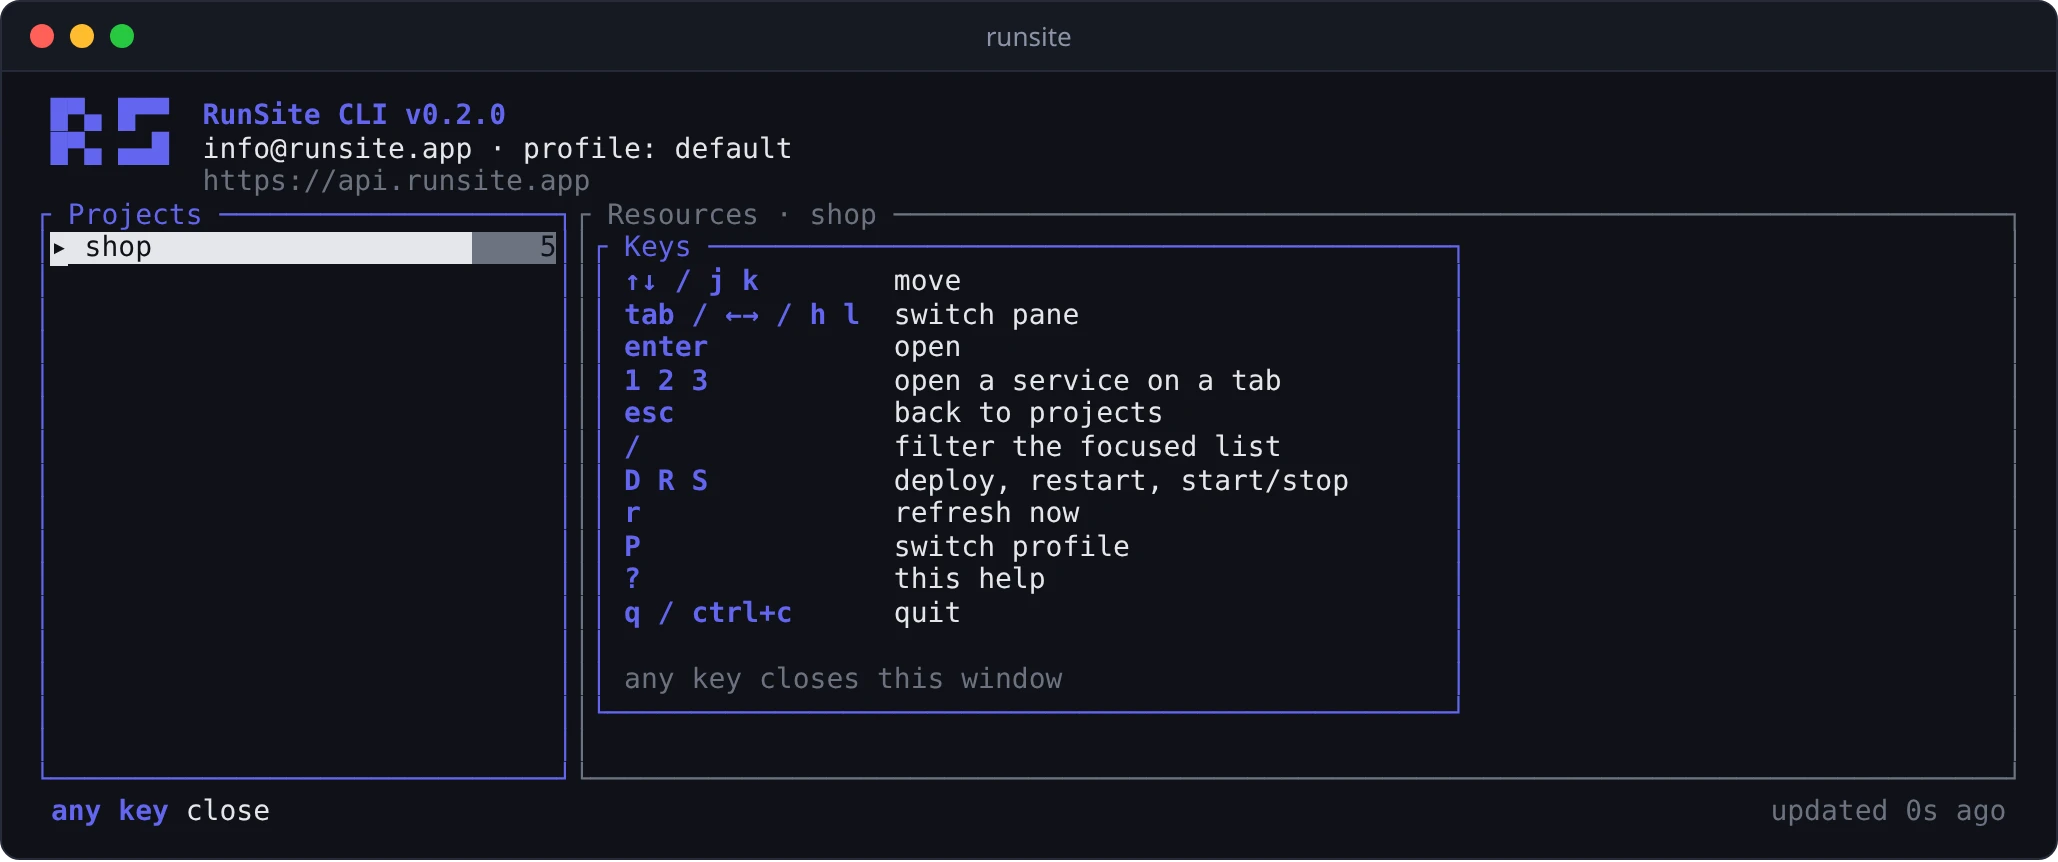Click the runsite window title

click(1028, 37)
